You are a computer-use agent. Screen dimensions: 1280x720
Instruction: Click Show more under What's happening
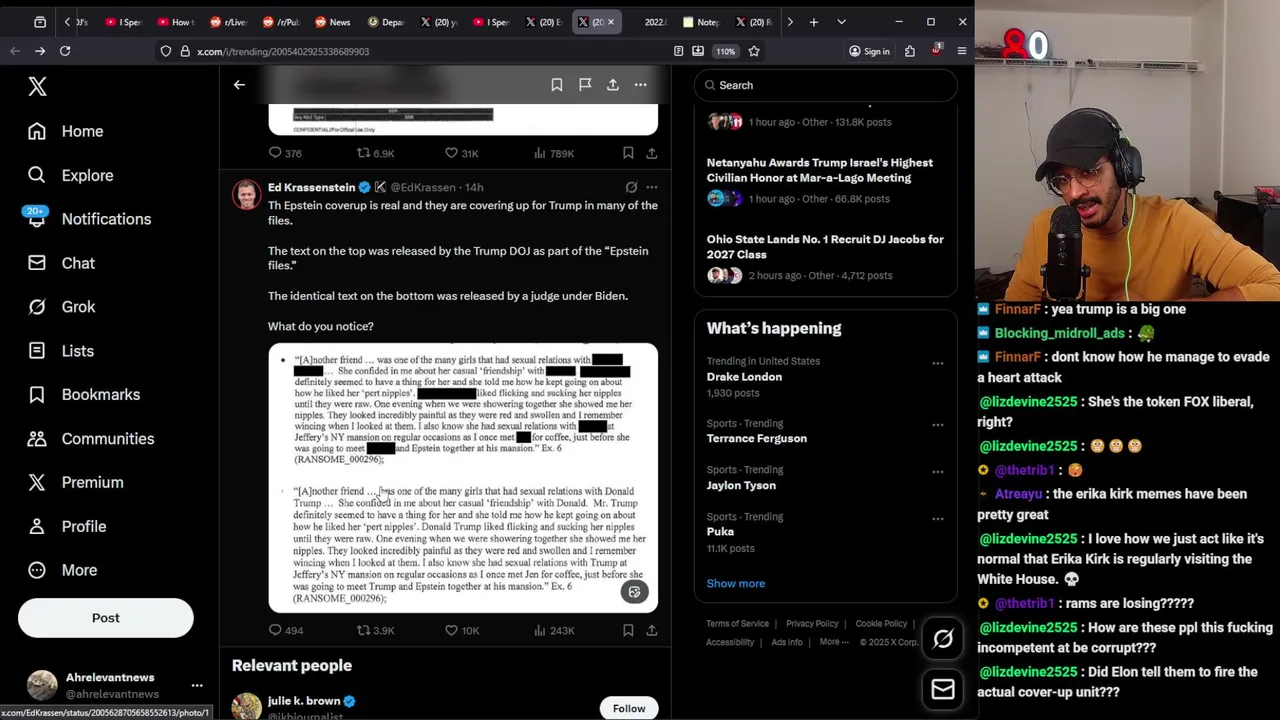pos(735,583)
